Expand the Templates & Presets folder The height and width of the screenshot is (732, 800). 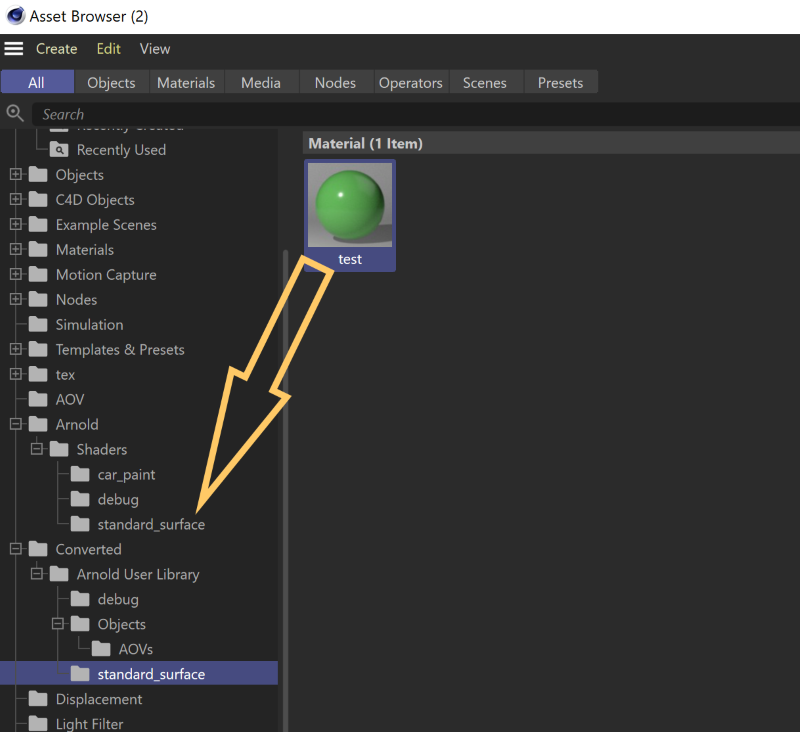click(x=16, y=349)
